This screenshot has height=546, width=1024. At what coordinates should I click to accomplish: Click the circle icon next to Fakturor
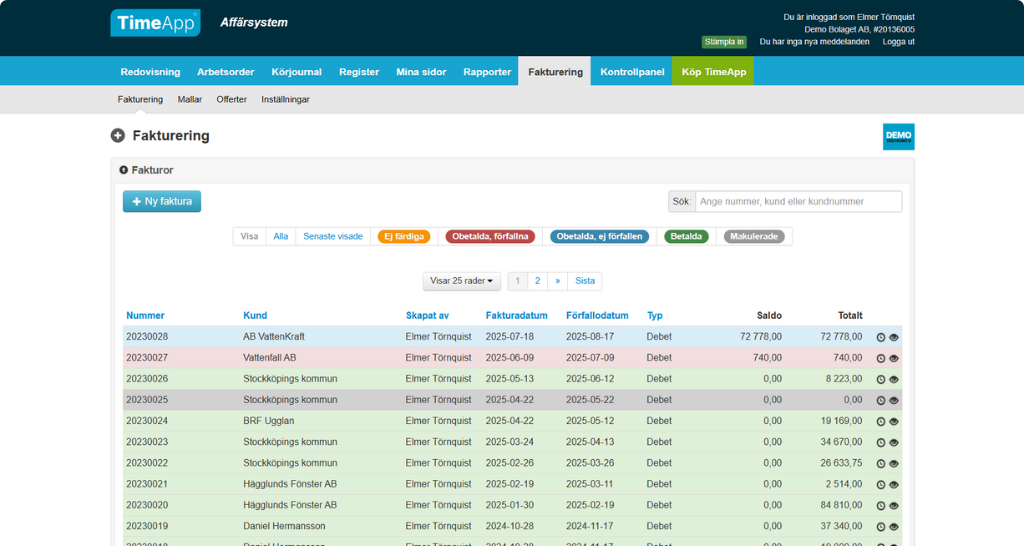pos(123,170)
